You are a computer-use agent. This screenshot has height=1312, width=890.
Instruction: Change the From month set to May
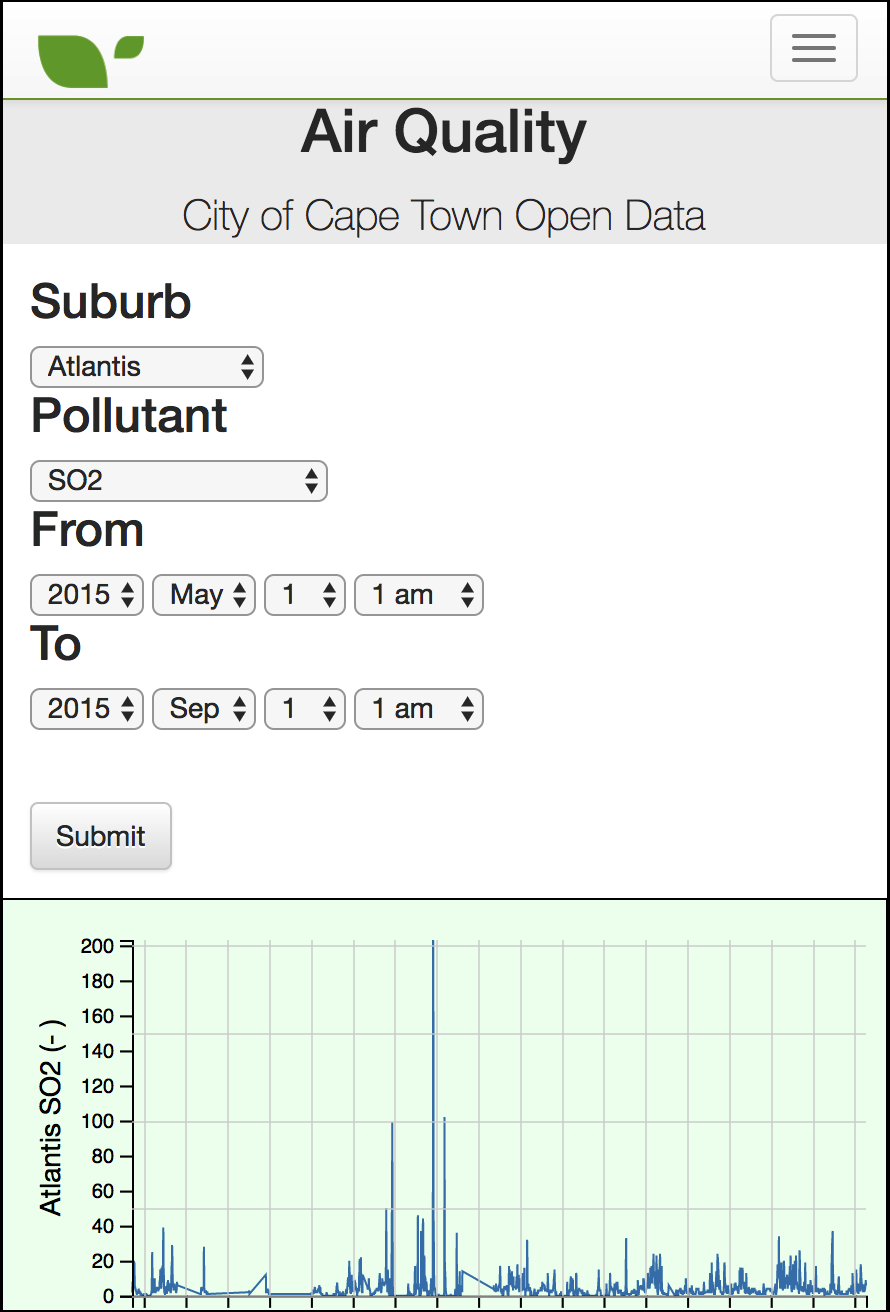point(204,595)
